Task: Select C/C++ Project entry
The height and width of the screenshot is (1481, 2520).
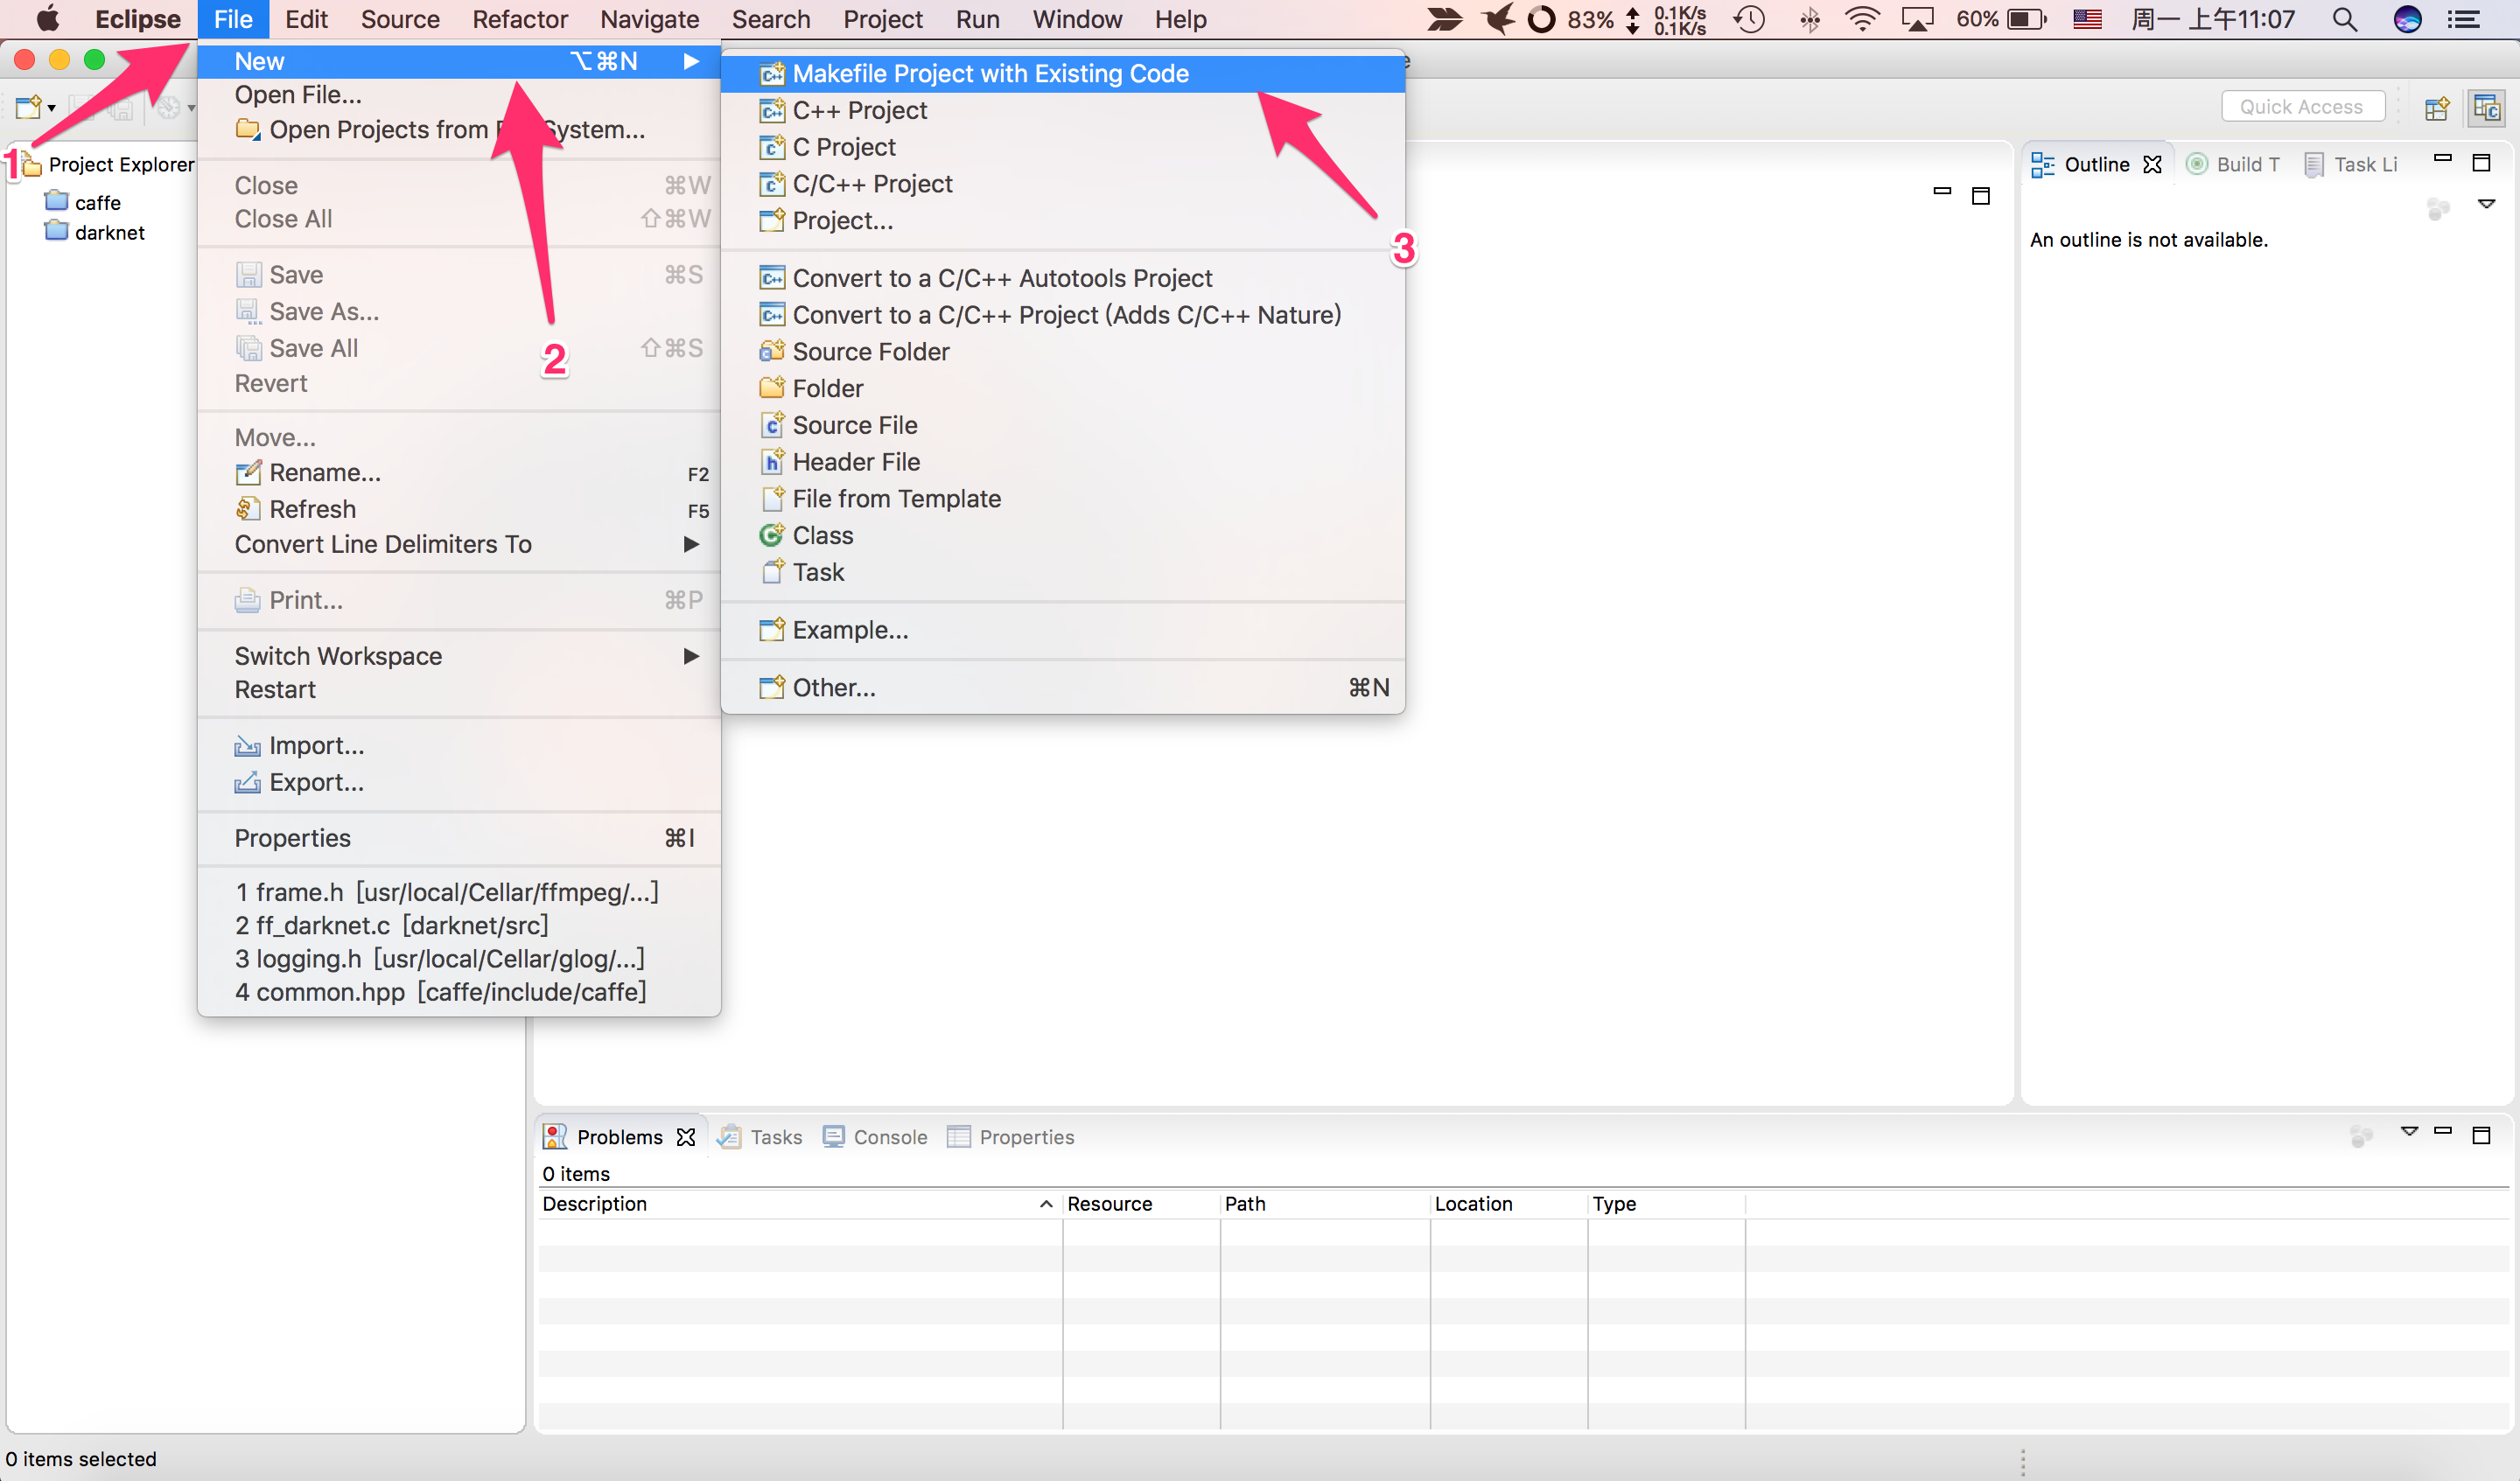Action: pos(1062,184)
